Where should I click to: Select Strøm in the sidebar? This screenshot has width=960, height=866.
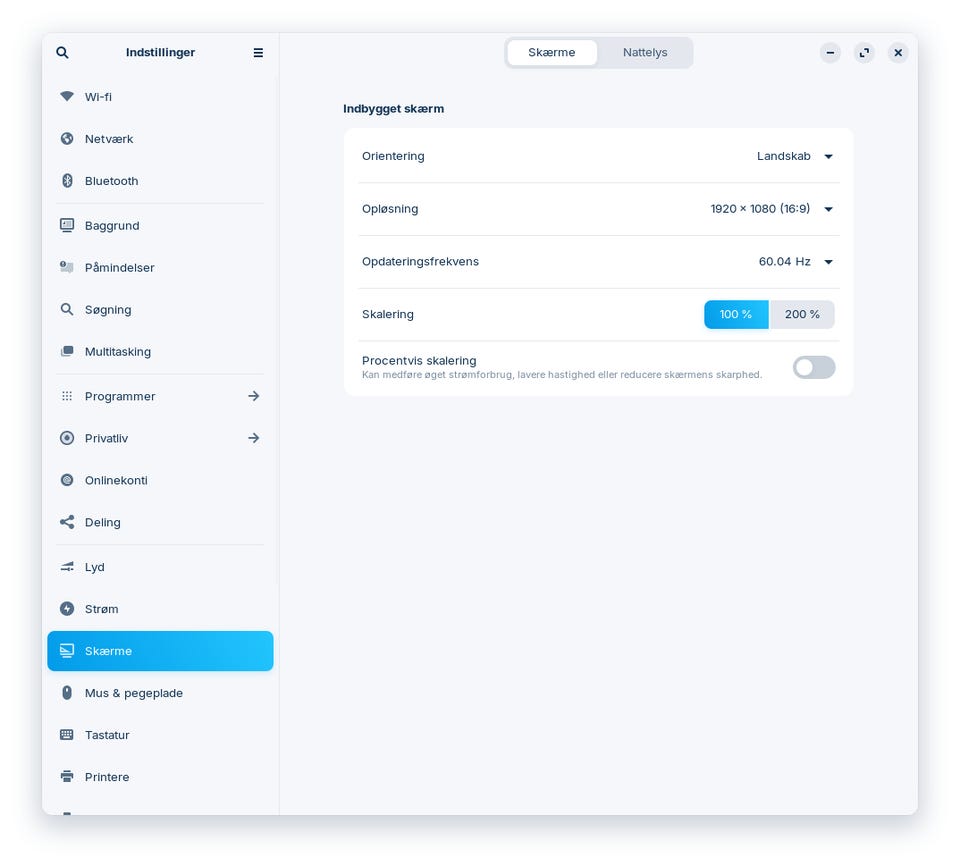(x=160, y=609)
